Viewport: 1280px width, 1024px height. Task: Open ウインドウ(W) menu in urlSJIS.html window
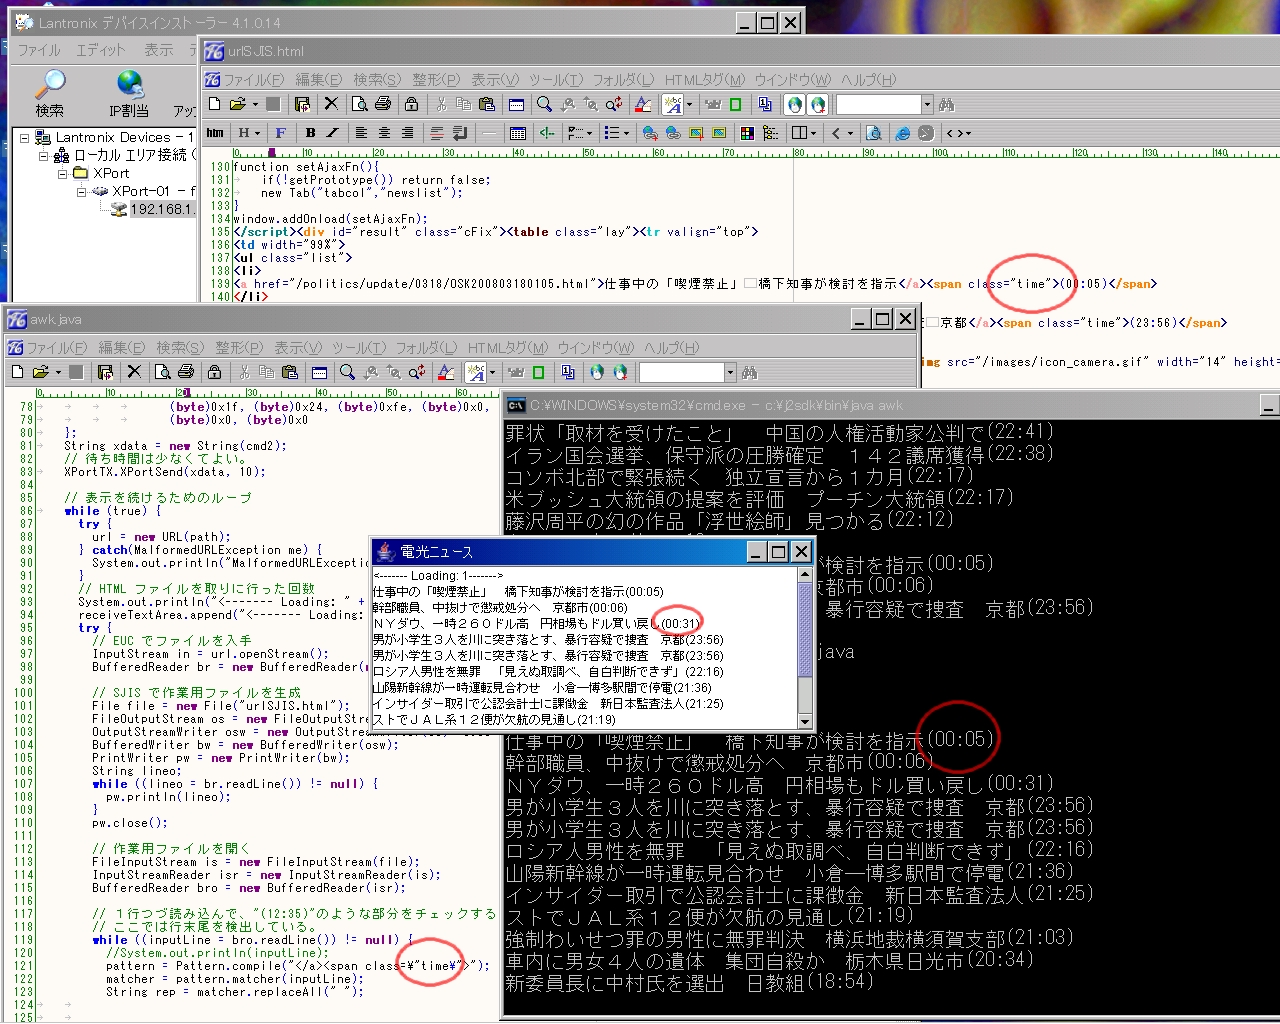point(792,80)
